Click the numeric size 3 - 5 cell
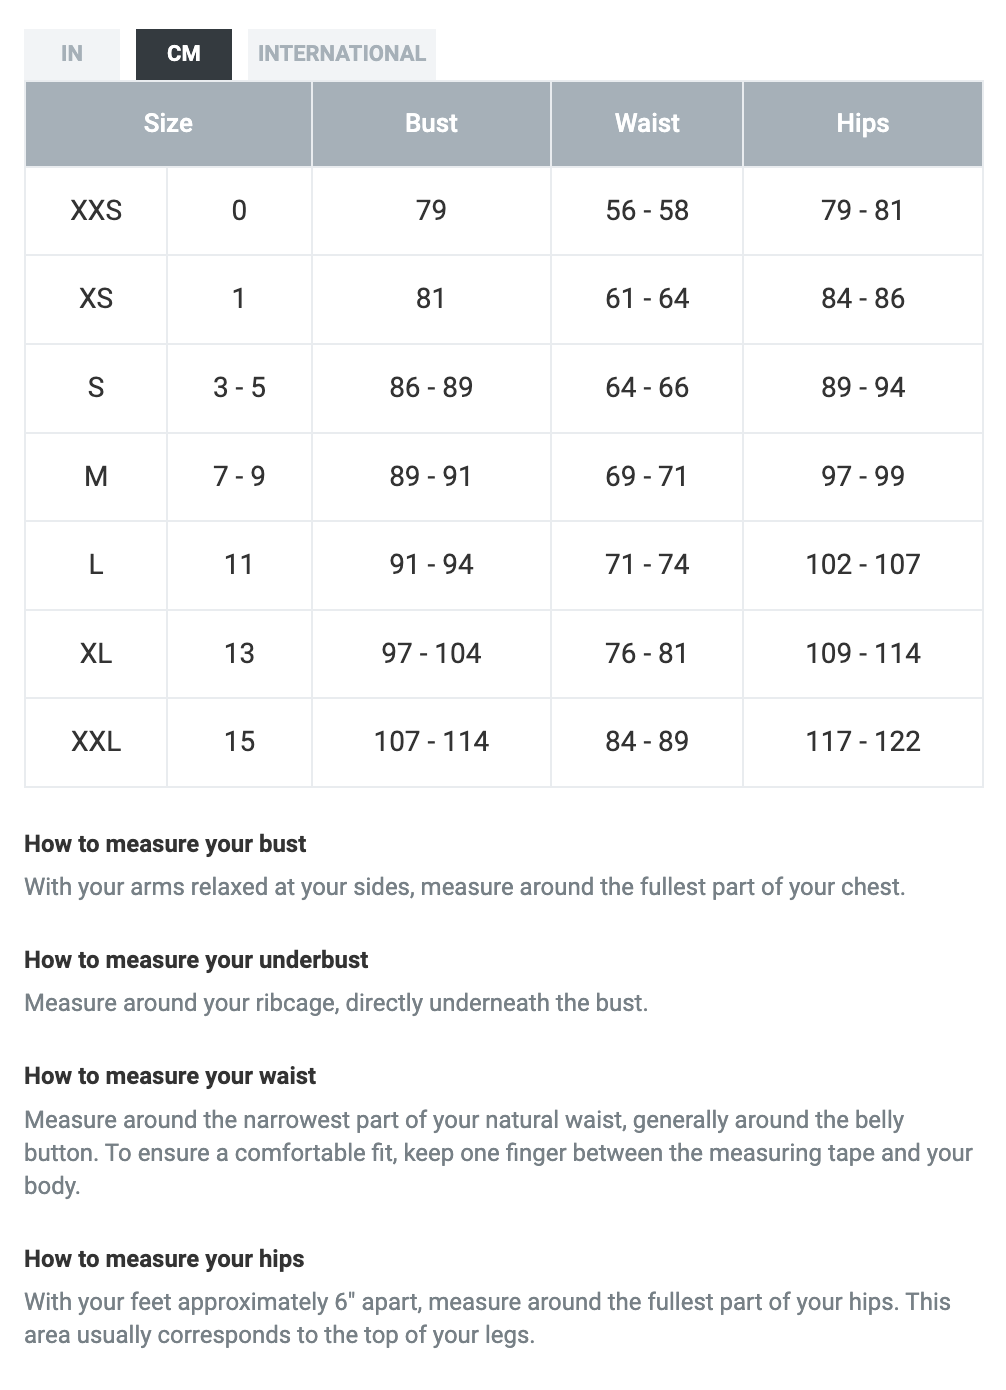Image resolution: width=1006 pixels, height=1390 pixels. click(x=239, y=388)
